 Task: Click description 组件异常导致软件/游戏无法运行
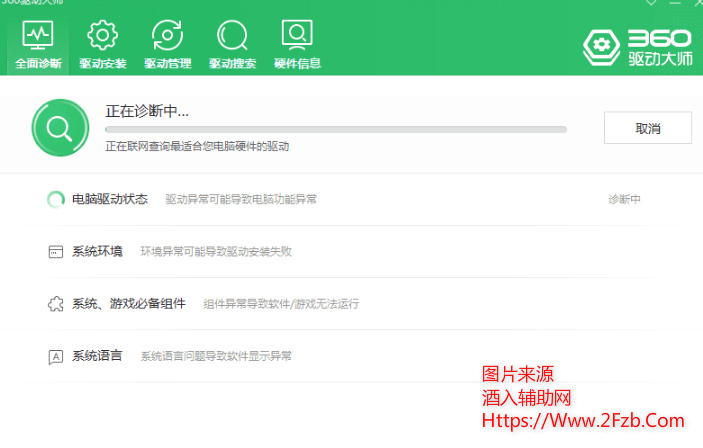[x=281, y=304]
